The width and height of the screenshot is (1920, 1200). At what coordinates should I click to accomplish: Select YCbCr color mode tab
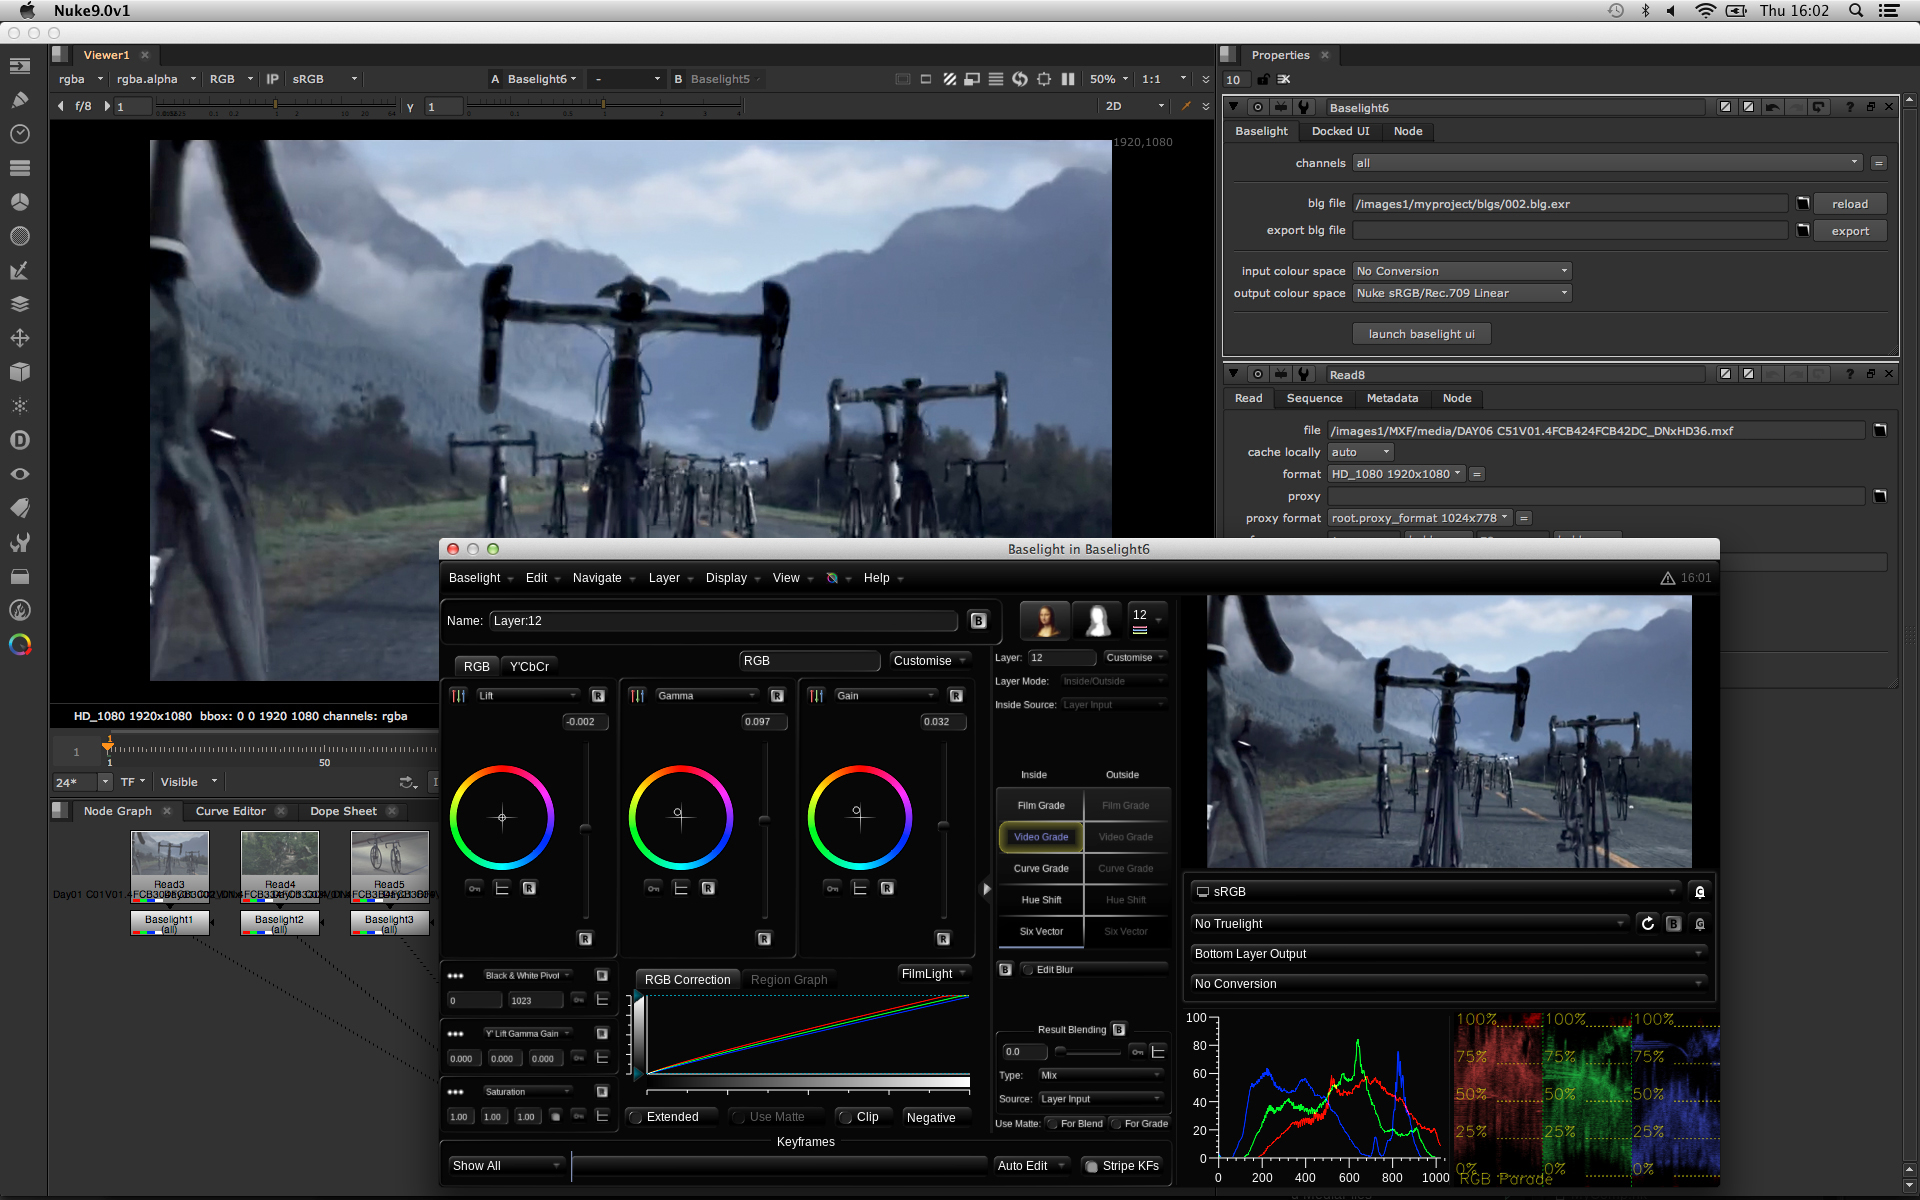pyautogui.click(x=527, y=666)
